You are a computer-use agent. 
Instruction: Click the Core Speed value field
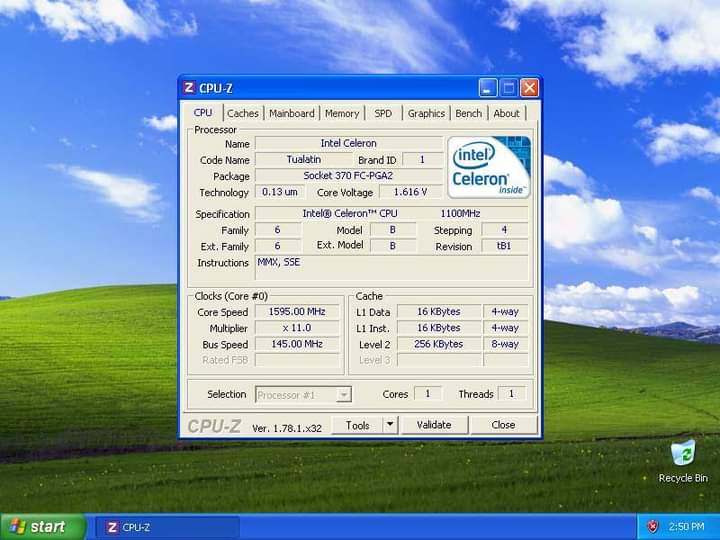point(297,312)
